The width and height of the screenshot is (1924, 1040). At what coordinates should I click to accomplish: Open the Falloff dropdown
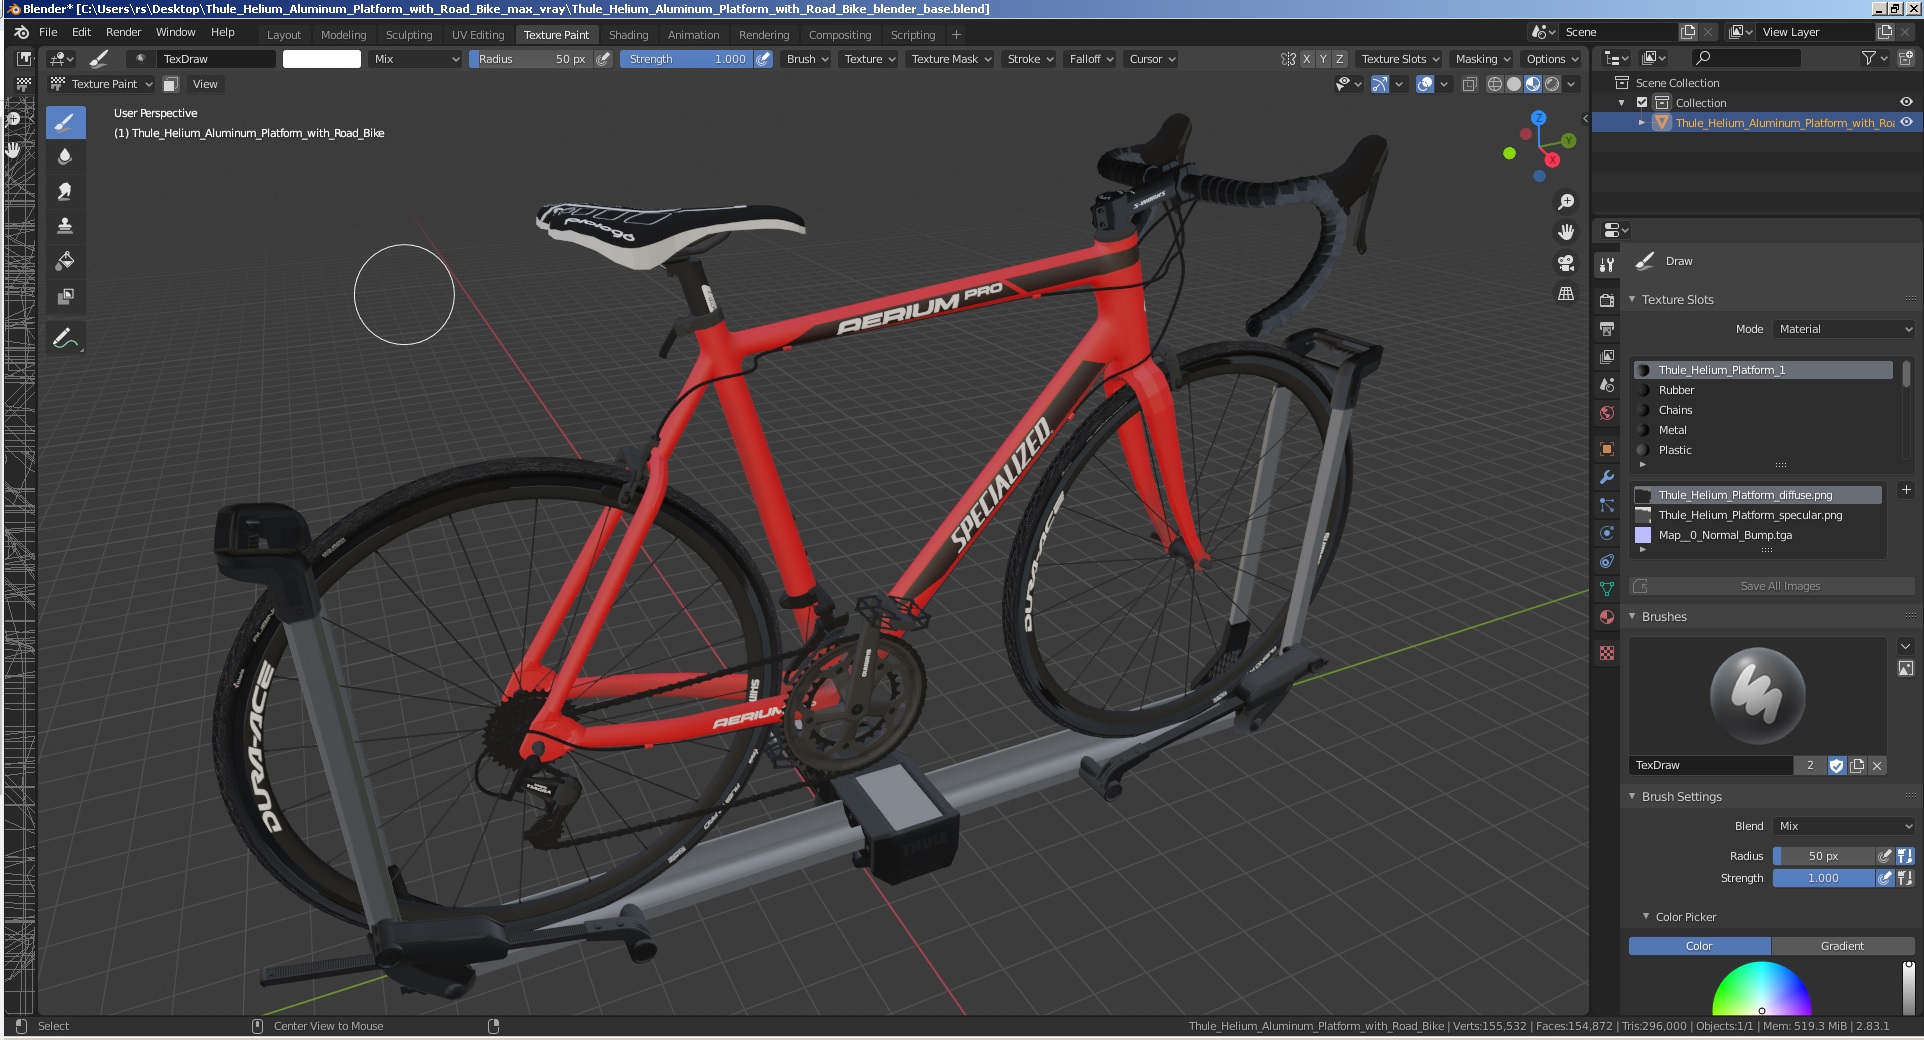pyautogui.click(x=1091, y=59)
